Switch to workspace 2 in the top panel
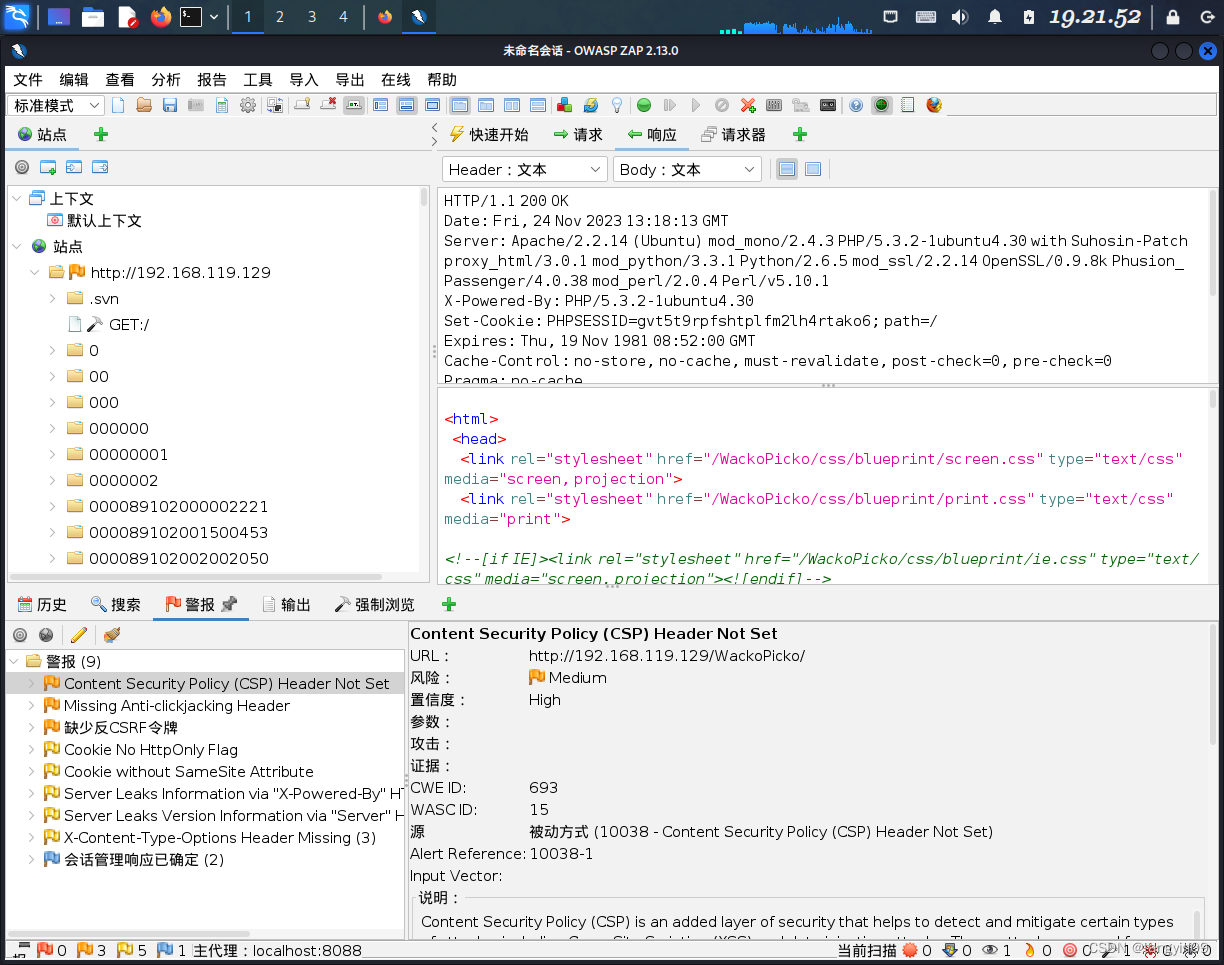The width and height of the screenshot is (1224, 965). 279,16
